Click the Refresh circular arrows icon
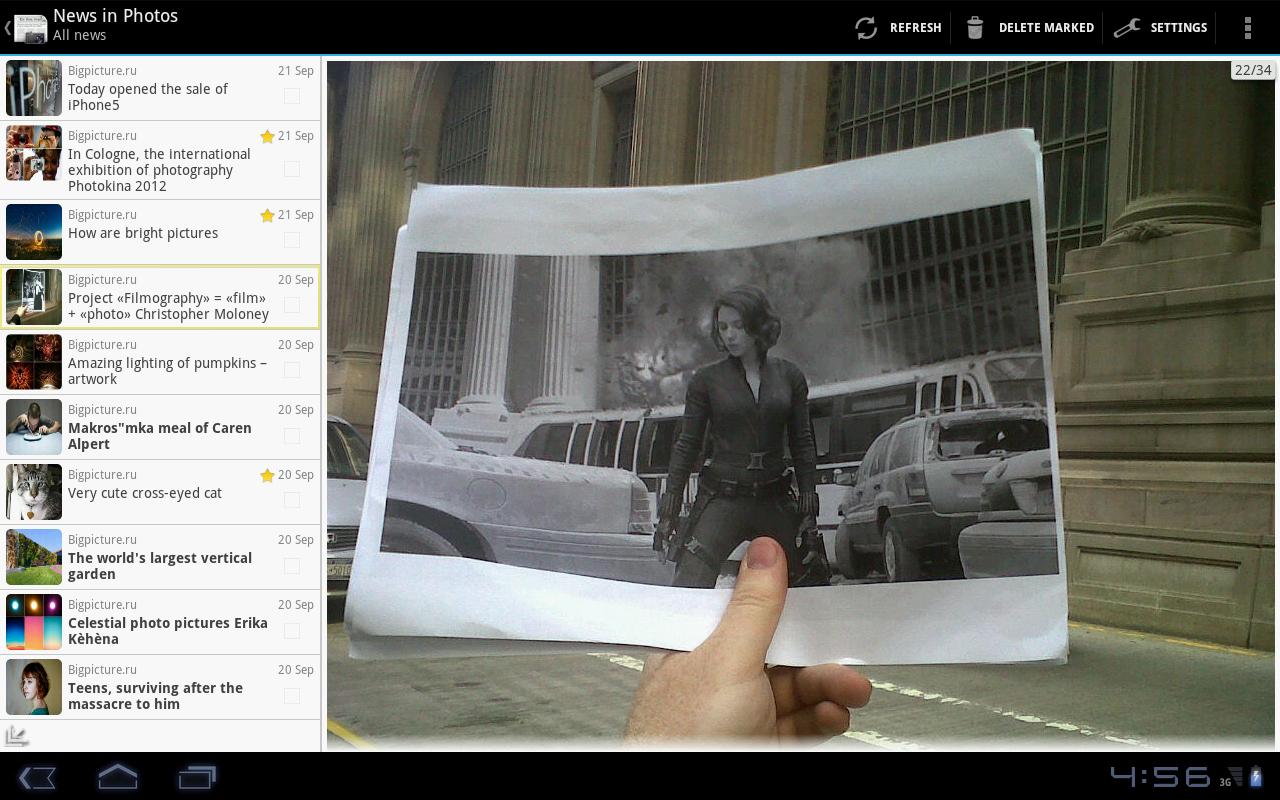 point(866,28)
